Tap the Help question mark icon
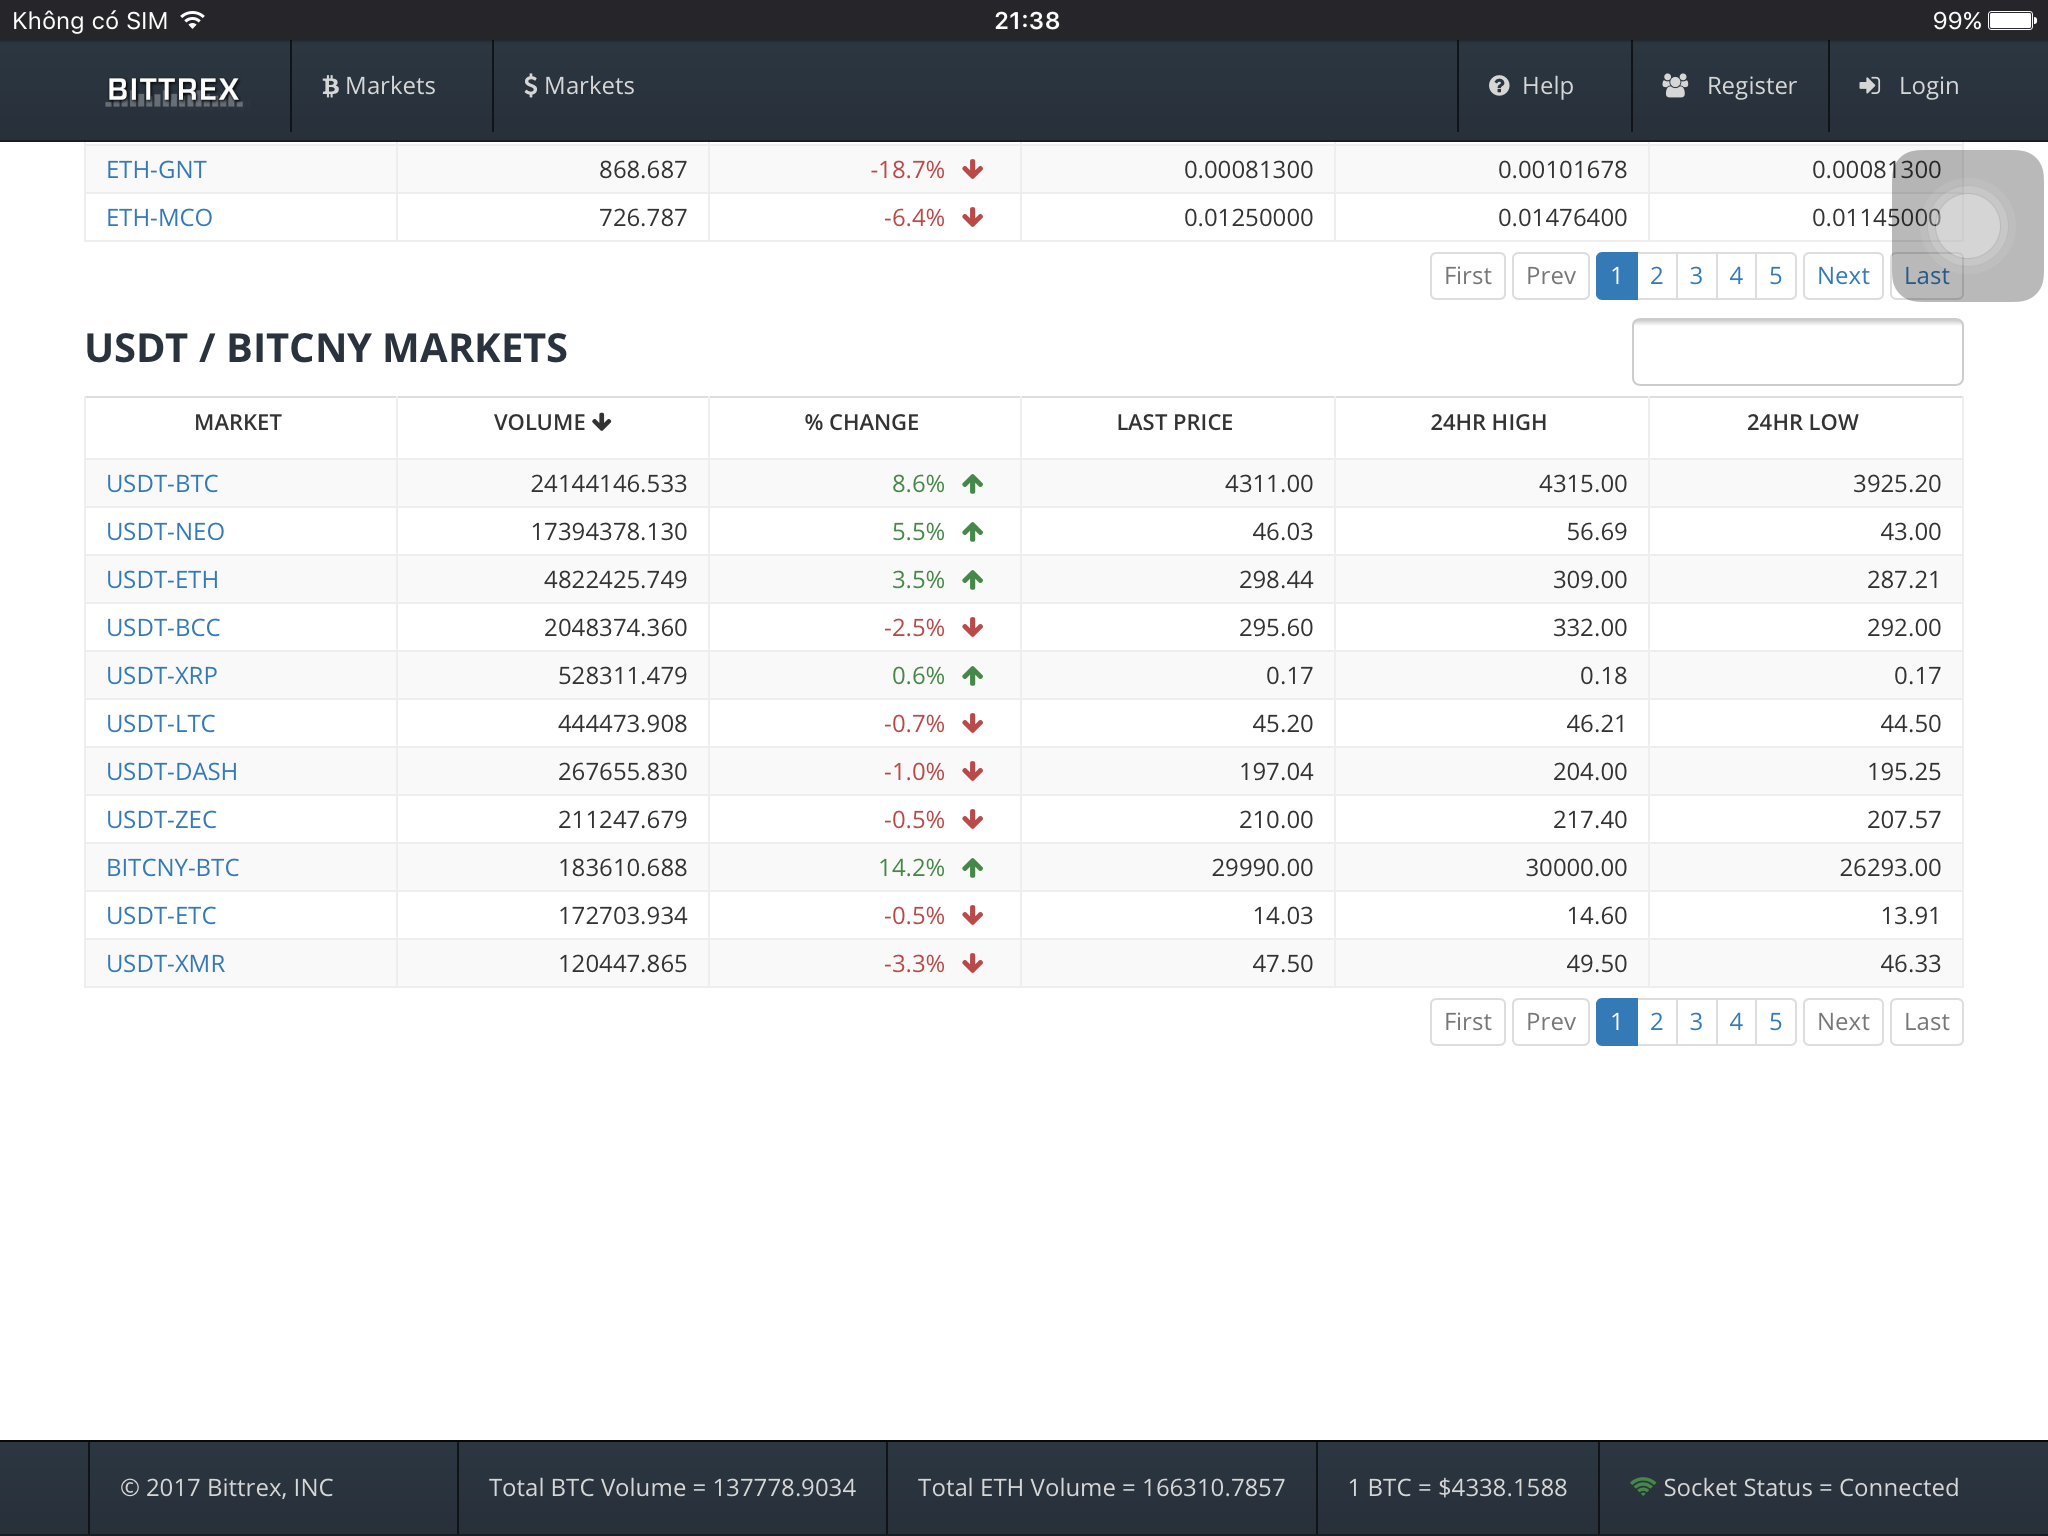This screenshot has height=1536, width=2048. (x=1498, y=86)
